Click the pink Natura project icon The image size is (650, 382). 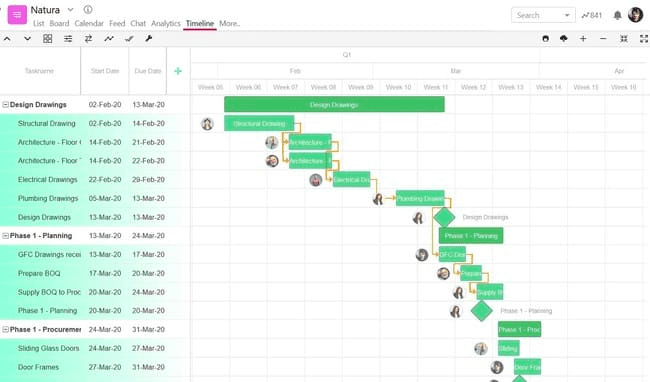pos(17,15)
